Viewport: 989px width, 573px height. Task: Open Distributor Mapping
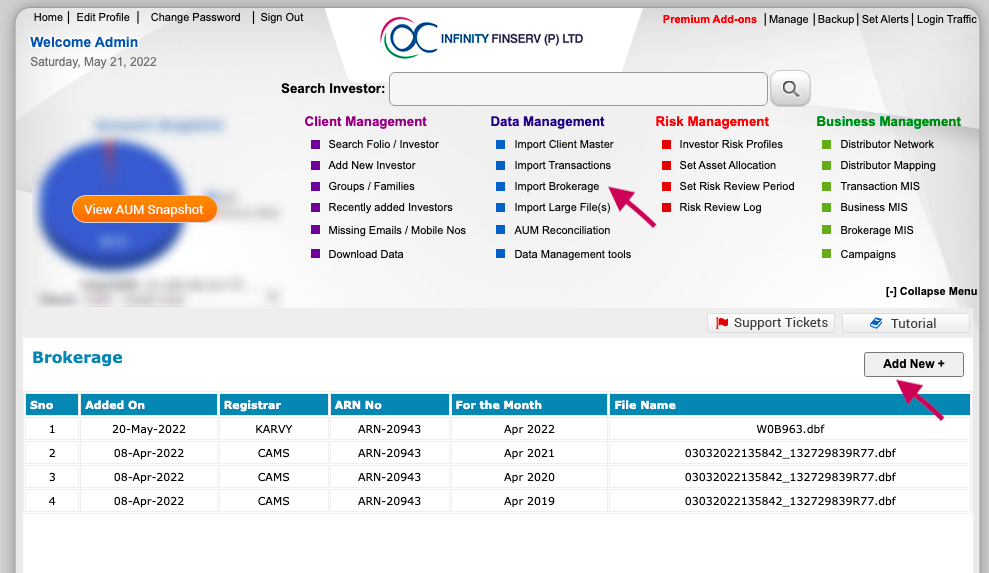(x=887, y=165)
